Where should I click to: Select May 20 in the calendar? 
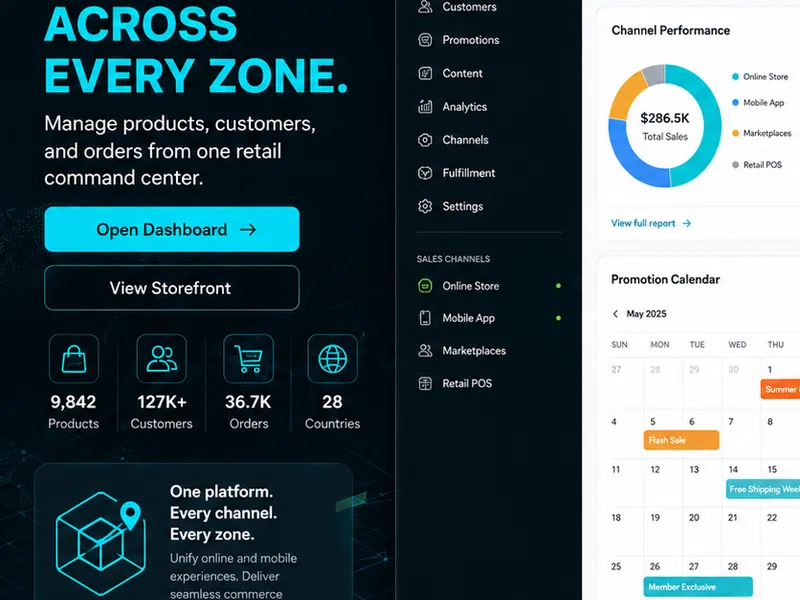[694, 517]
